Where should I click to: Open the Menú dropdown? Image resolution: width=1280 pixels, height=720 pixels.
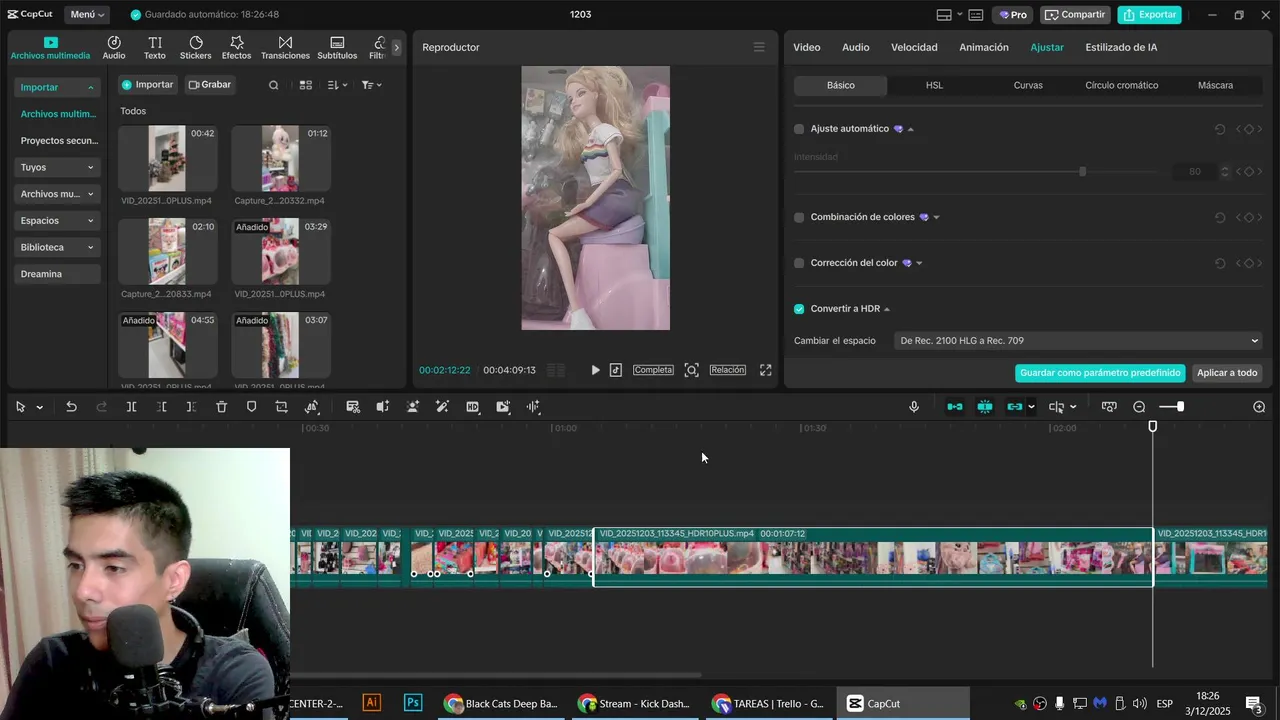coord(88,15)
